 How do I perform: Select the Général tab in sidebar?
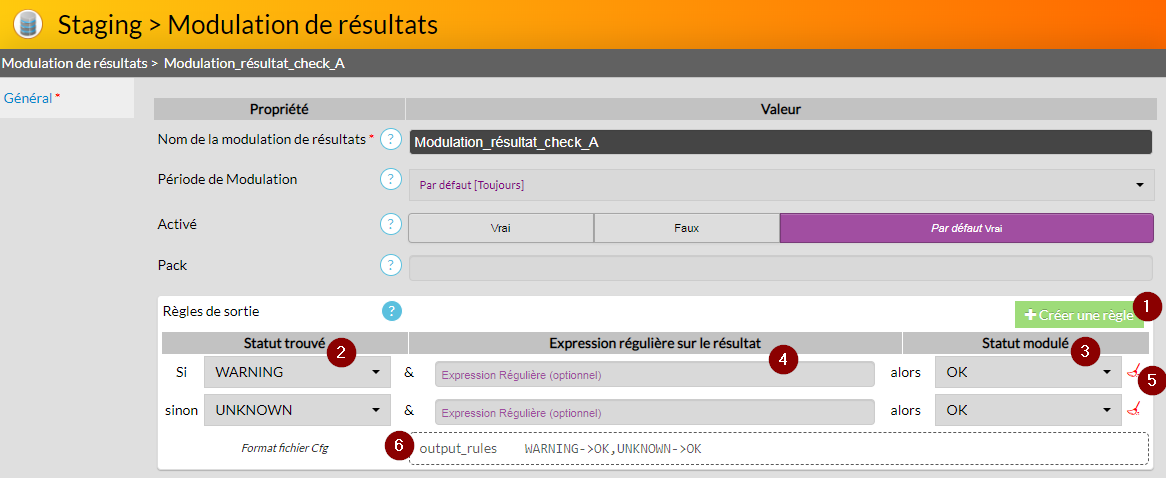[28, 98]
